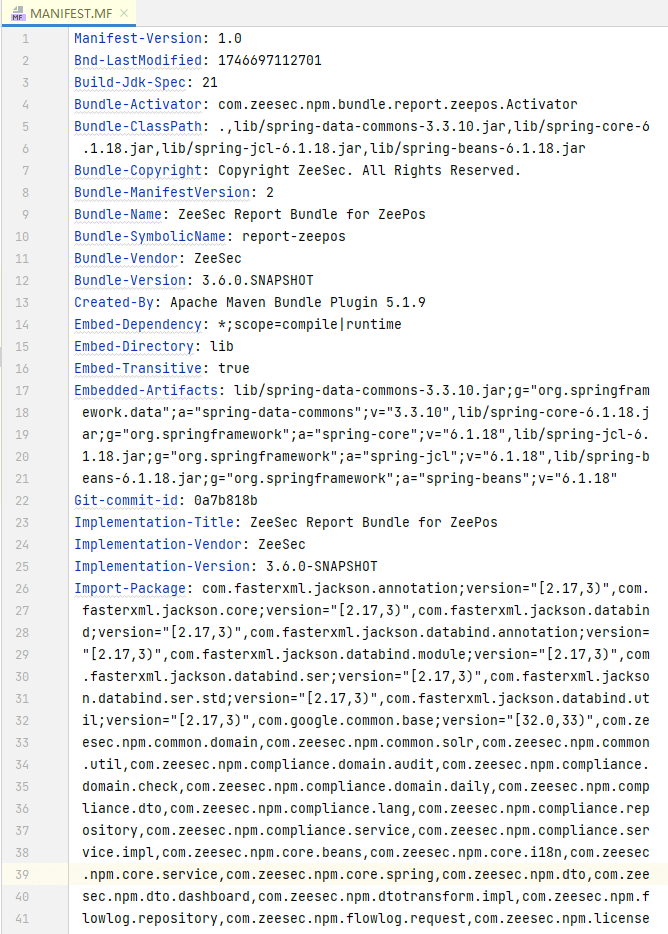Place cursor on Embed-Transitive true value

tap(234, 368)
